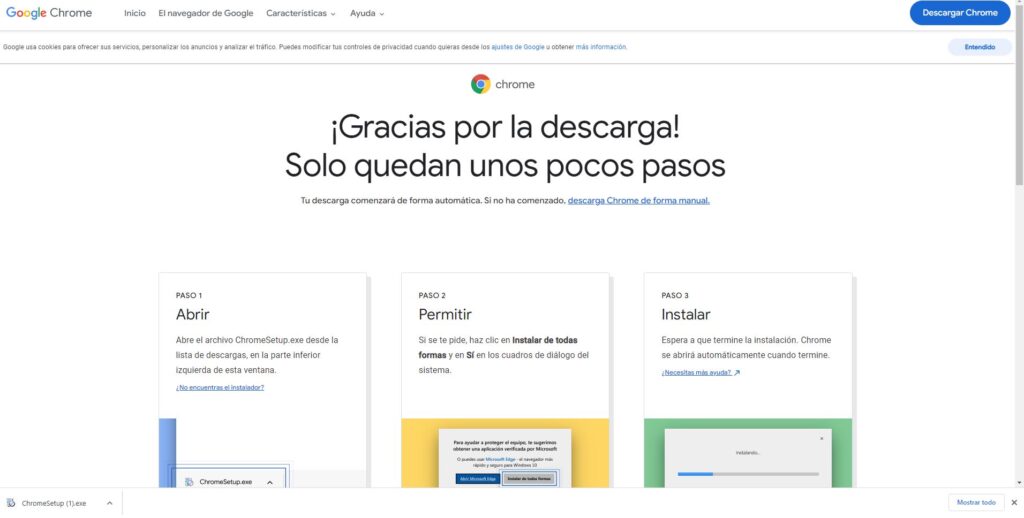Open the downloaded ChromeSetup (1).exe file
This screenshot has width=1024, height=518.
(x=54, y=503)
